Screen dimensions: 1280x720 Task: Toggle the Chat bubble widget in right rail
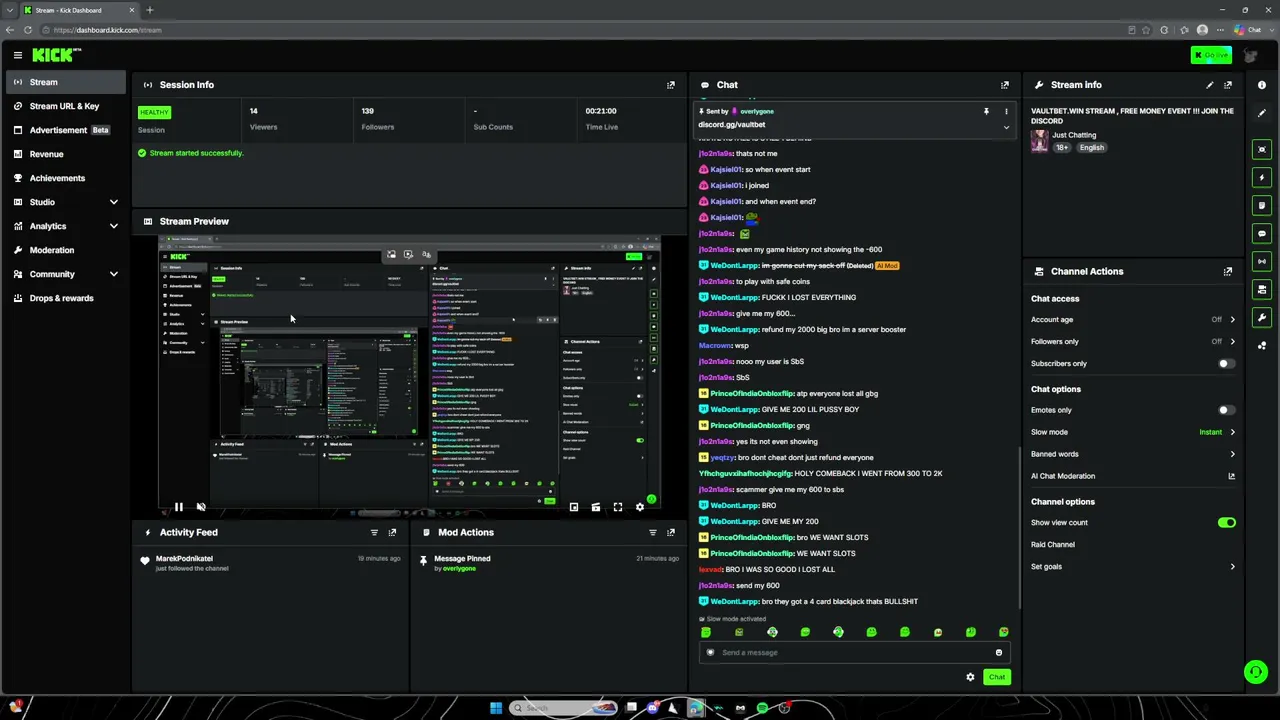pos(1262,234)
